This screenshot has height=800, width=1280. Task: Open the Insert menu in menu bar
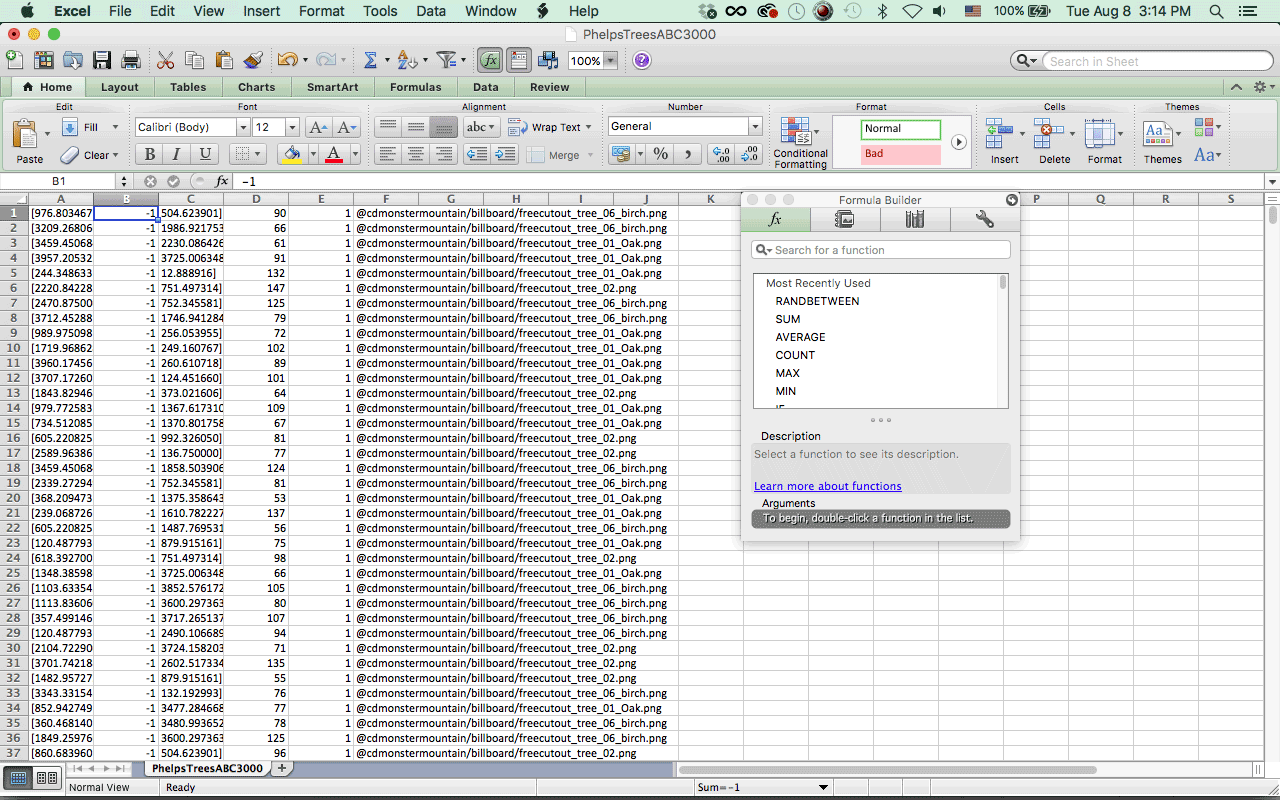[x=262, y=12]
